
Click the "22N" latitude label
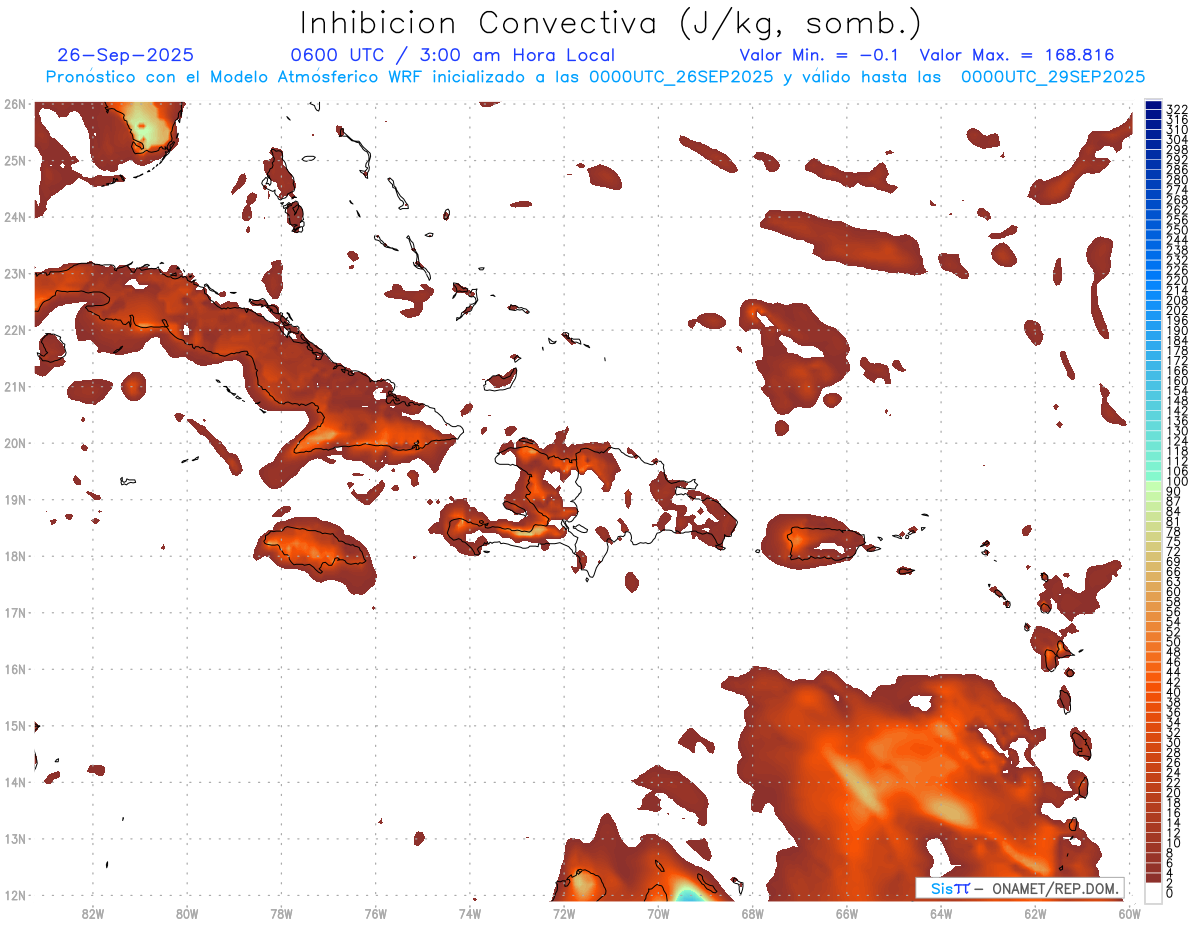point(15,329)
